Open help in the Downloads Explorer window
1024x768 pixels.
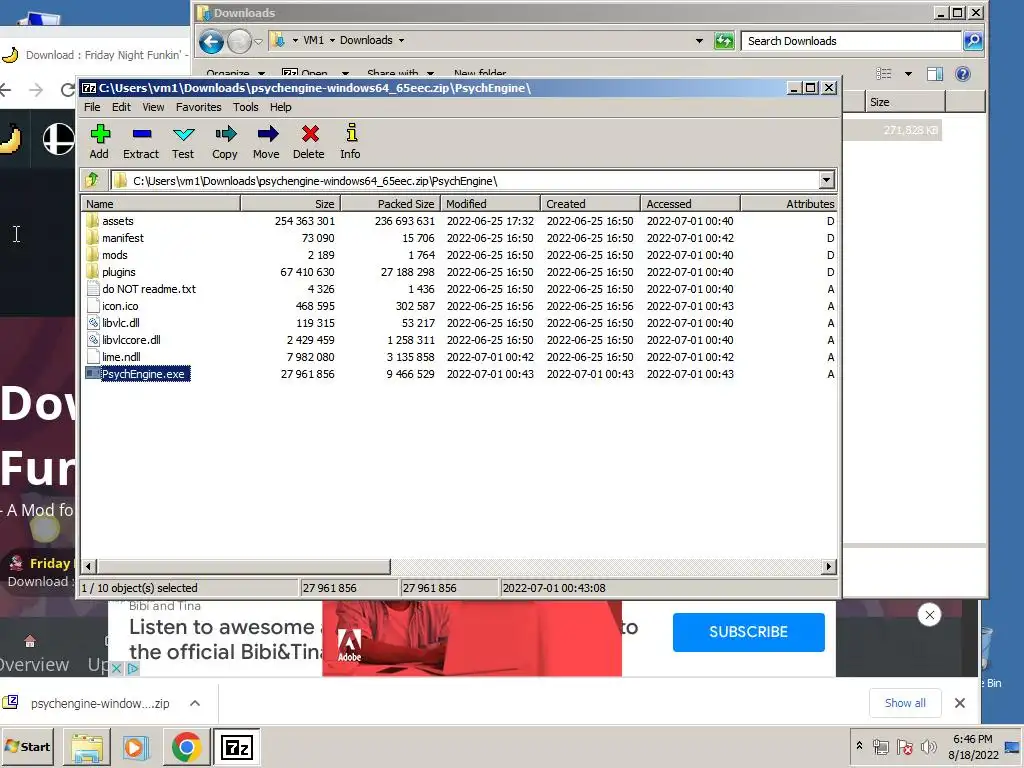tap(963, 74)
